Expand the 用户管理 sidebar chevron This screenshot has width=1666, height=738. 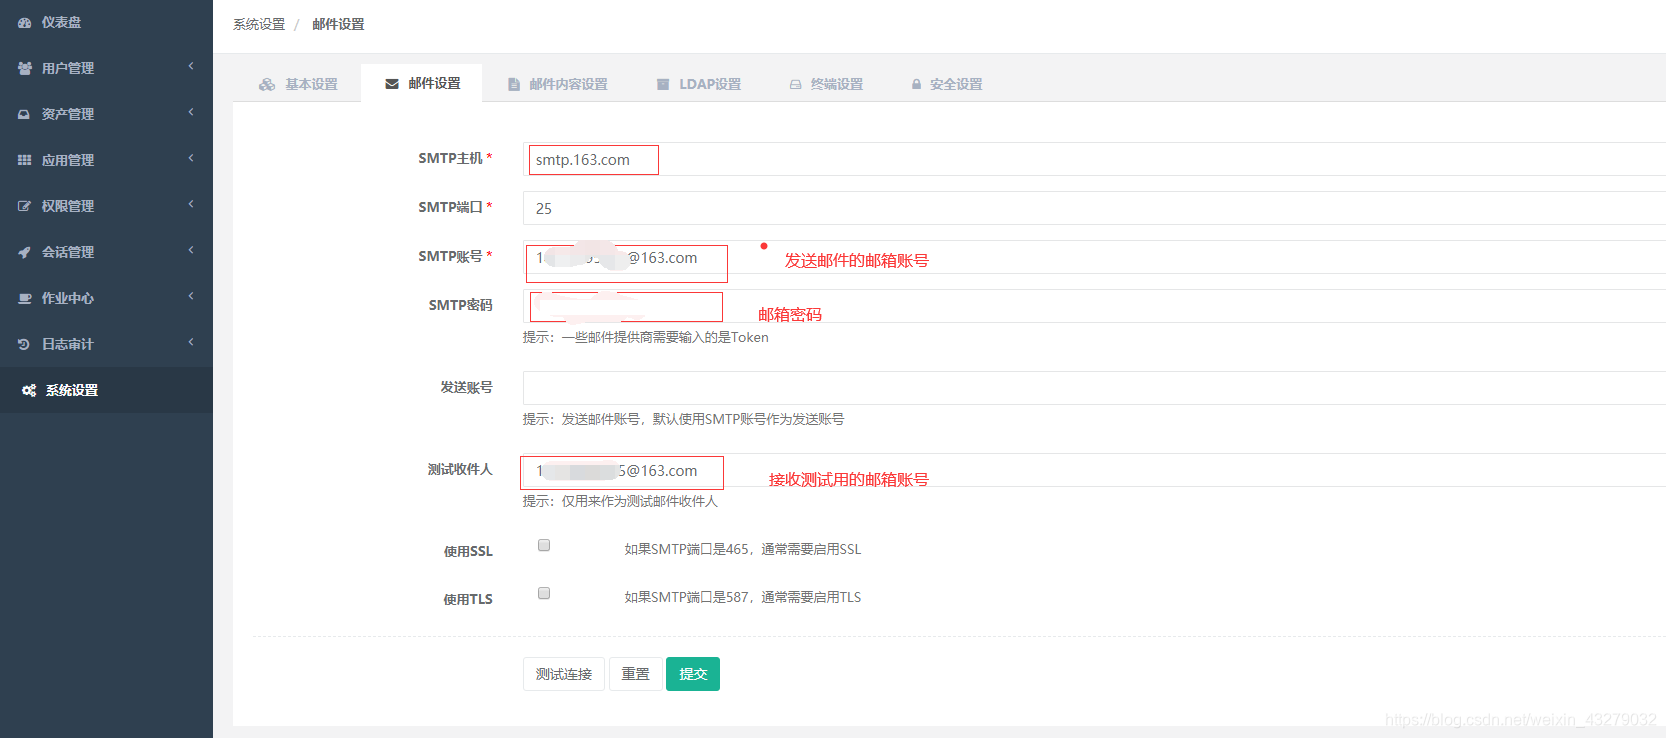click(x=191, y=67)
